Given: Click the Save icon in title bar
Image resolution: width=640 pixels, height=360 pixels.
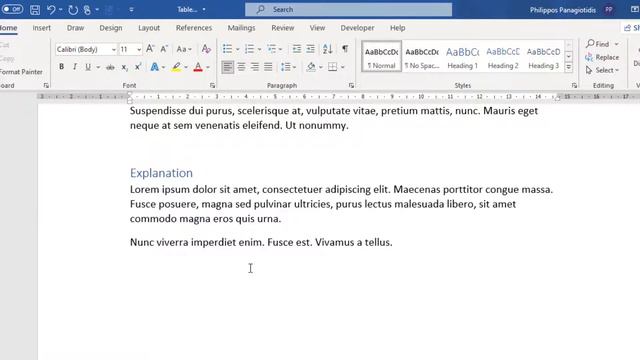Looking at the screenshot, I should 35,9.
